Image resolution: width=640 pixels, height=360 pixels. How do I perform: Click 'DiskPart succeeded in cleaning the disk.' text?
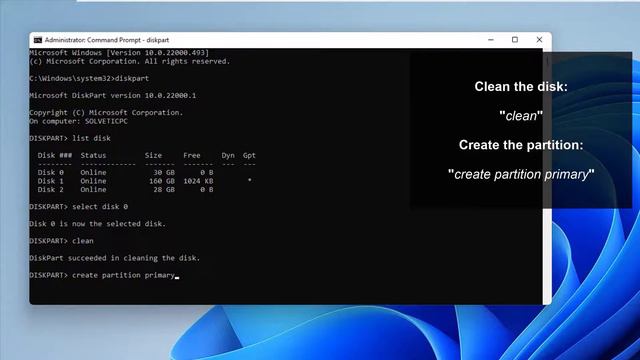115,258
